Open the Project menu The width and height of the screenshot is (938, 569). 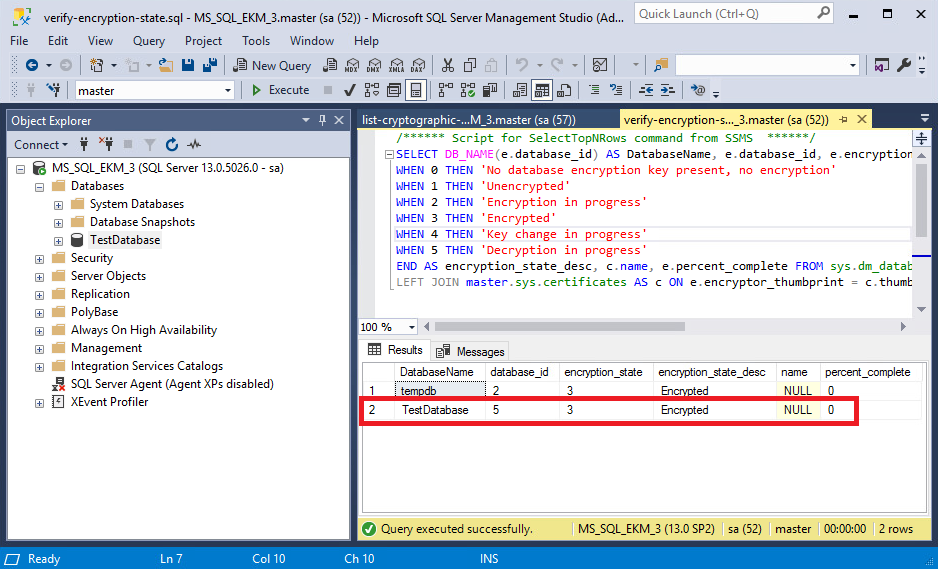[x=203, y=41]
